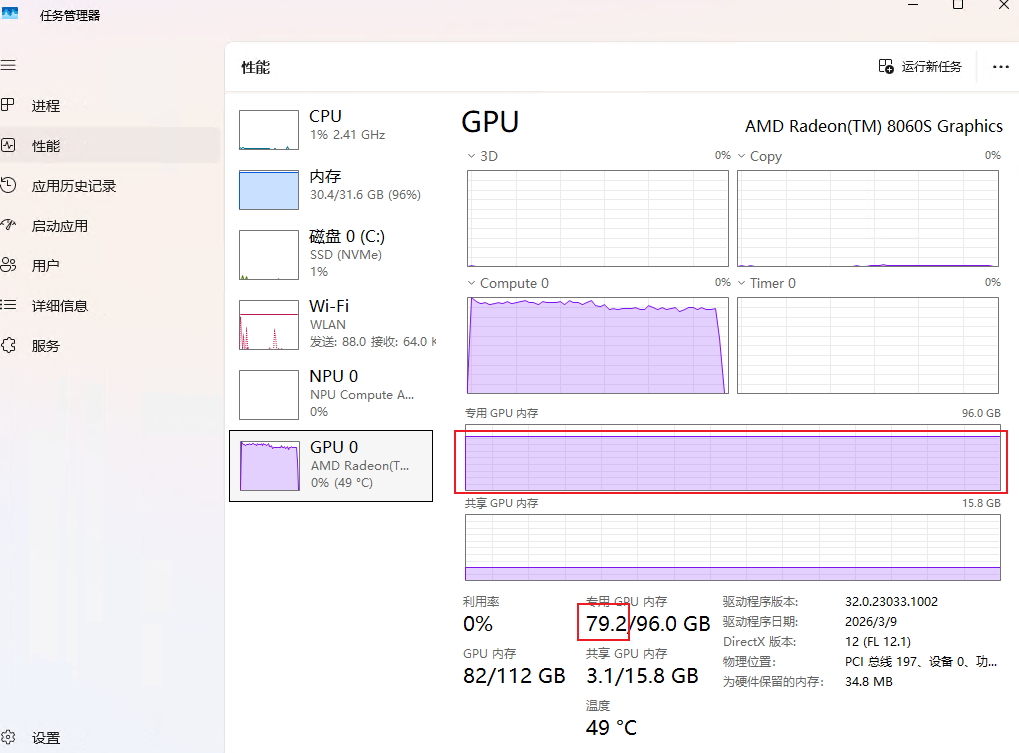Screen dimensions: 1019x753
Task: Select the 内存 (Memory) pane
Action: [331, 190]
